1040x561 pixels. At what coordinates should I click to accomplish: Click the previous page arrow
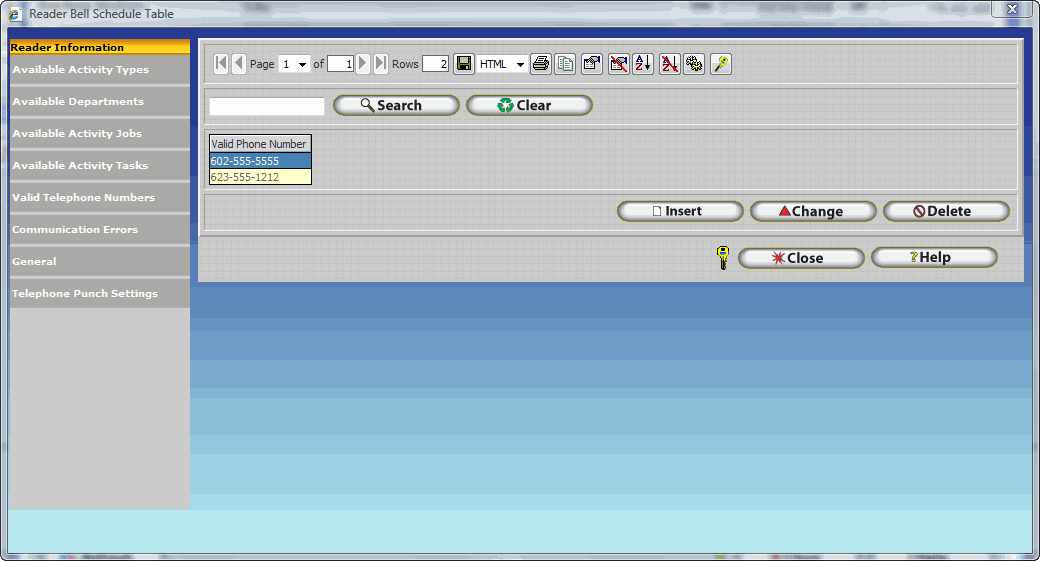pyautogui.click(x=238, y=64)
